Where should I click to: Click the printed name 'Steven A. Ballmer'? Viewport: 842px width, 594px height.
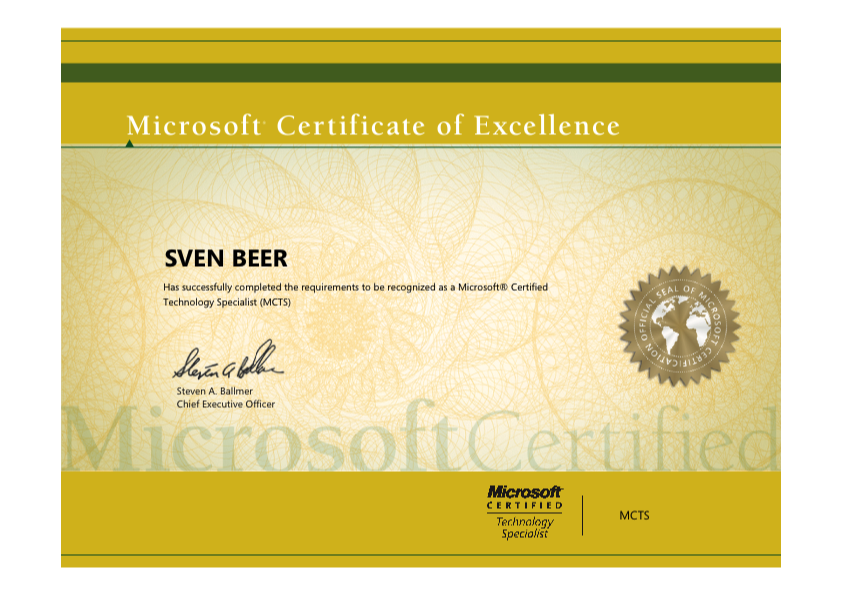click(x=214, y=391)
